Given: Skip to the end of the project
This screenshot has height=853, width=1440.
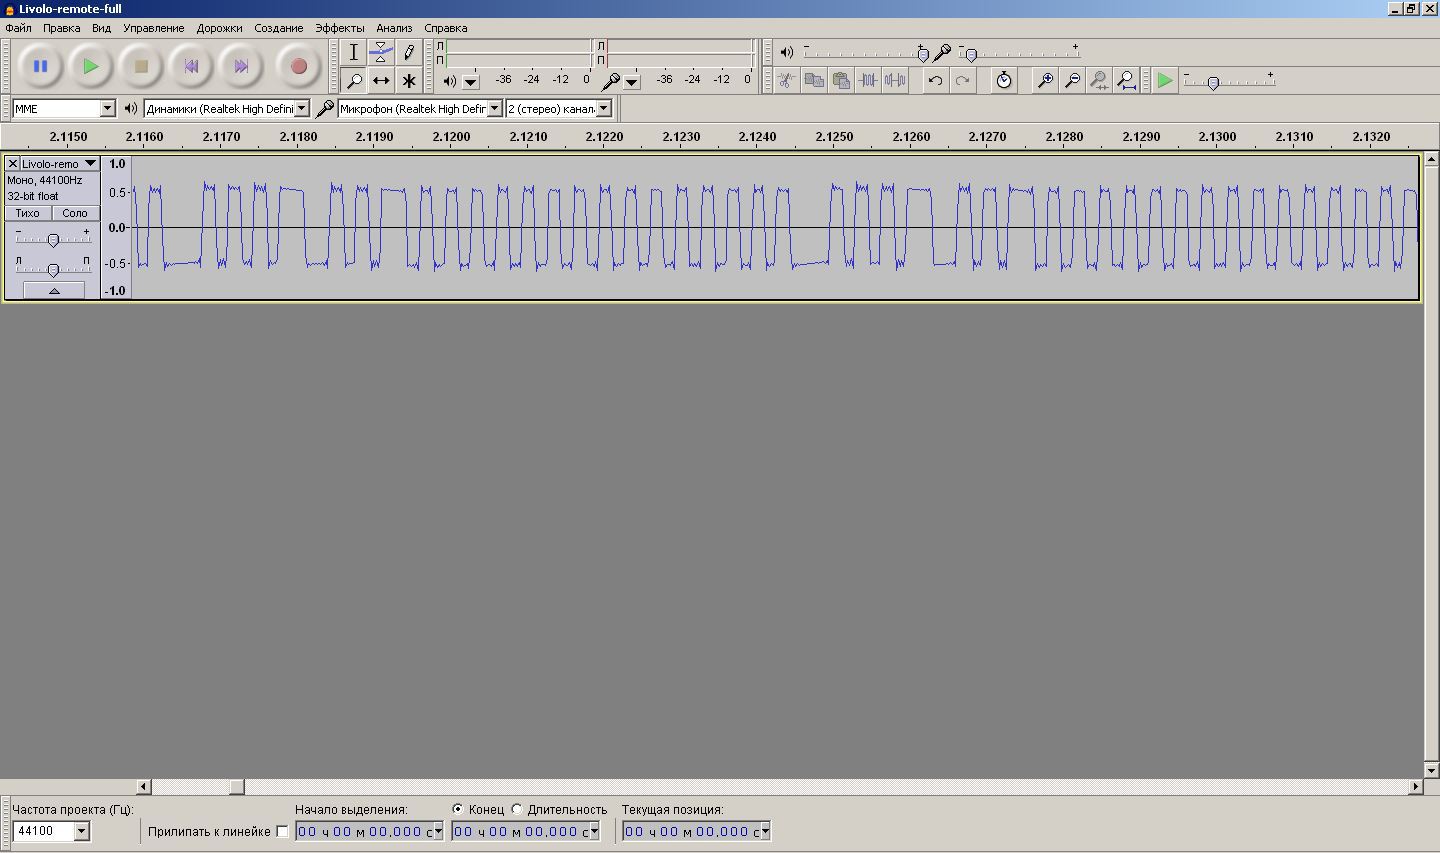Looking at the screenshot, I should tap(241, 67).
